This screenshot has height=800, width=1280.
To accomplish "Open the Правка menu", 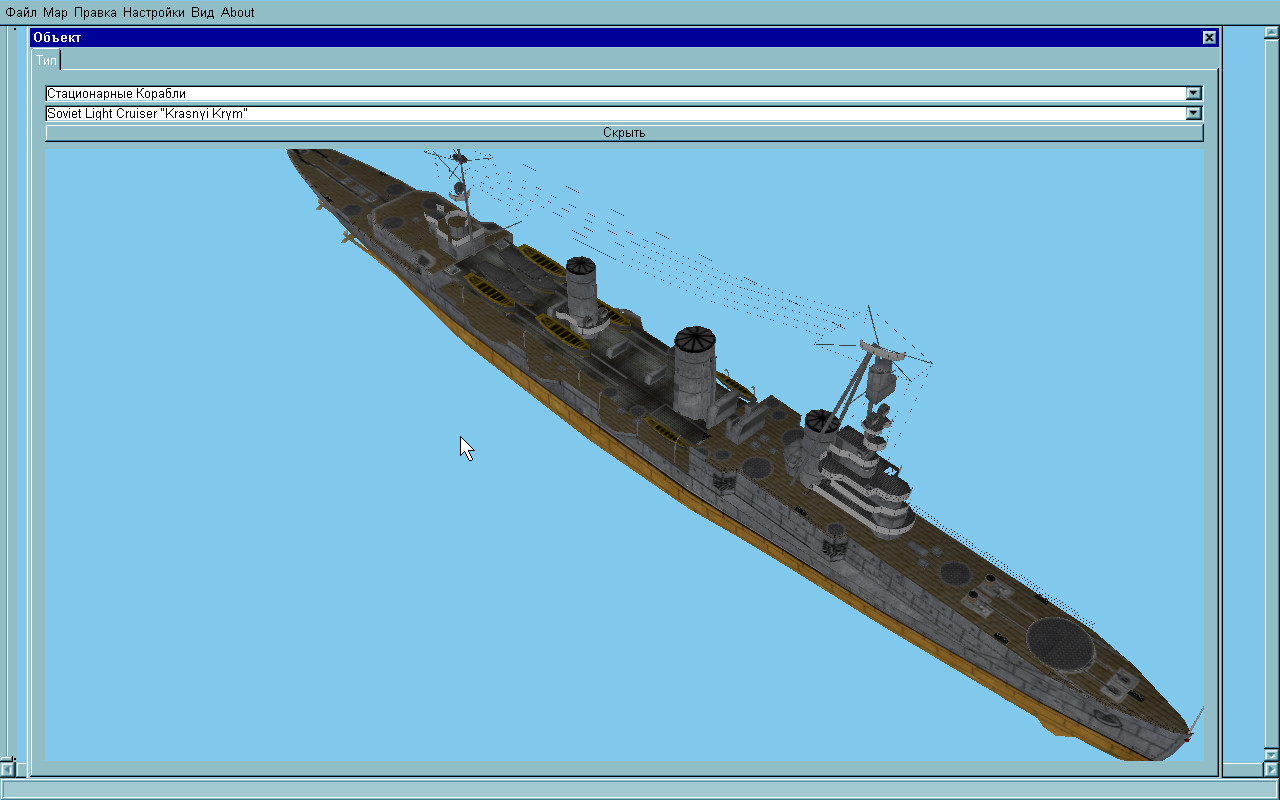I will pos(95,12).
